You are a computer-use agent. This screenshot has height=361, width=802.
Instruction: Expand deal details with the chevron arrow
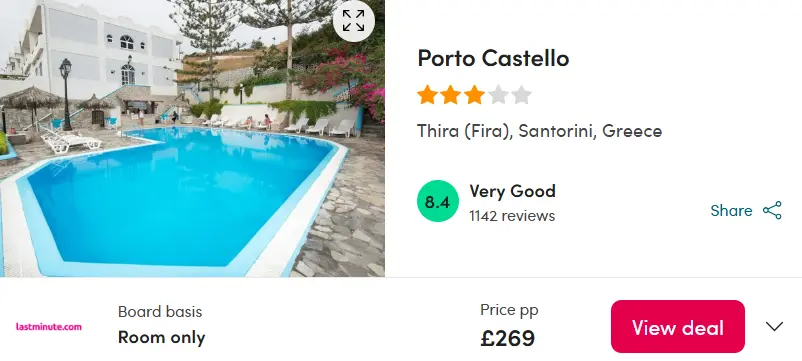pyautogui.click(x=774, y=326)
